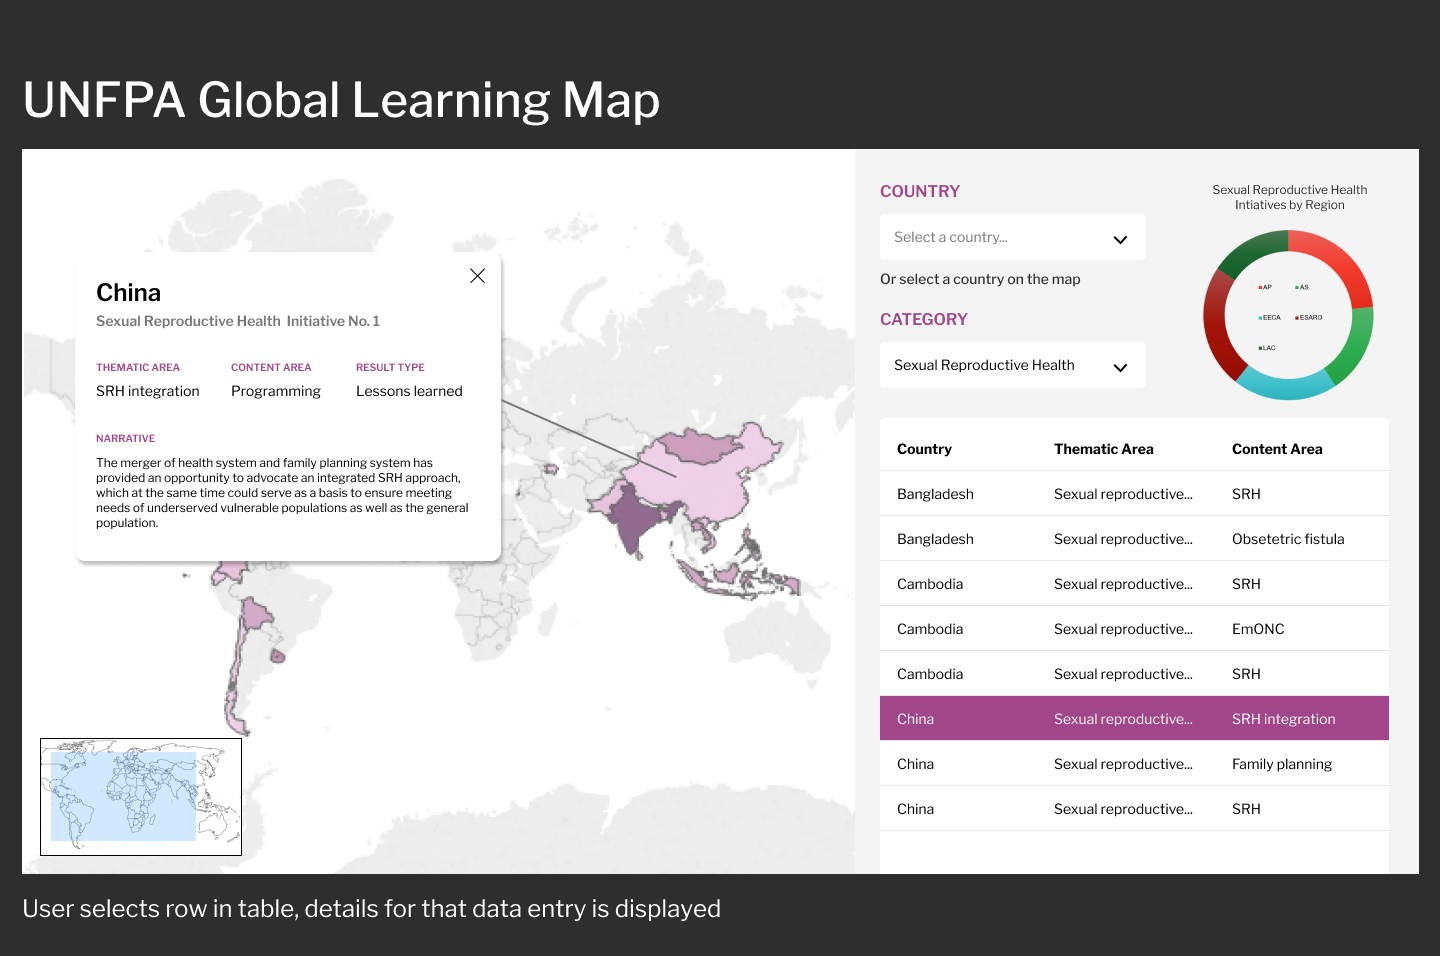The image size is (1440, 956).
Task: Click Programming content area value
Action: point(276,391)
